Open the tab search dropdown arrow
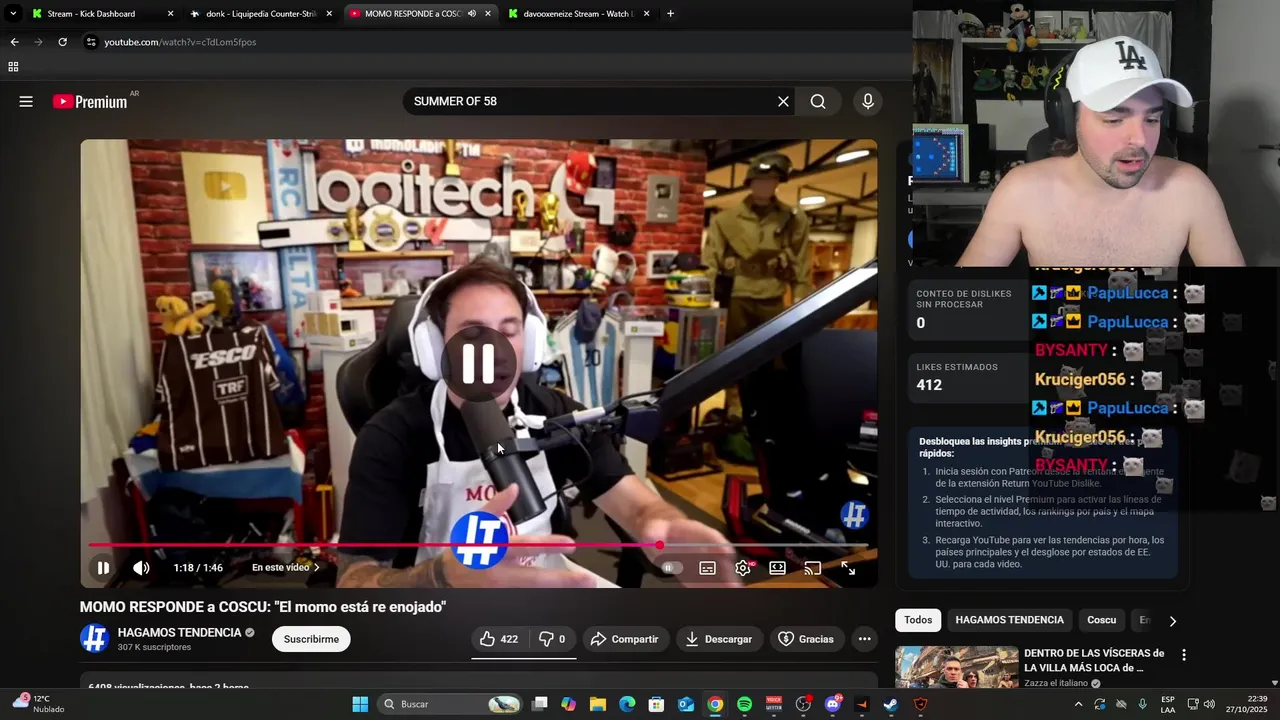The width and height of the screenshot is (1280, 720). (13, 14)
